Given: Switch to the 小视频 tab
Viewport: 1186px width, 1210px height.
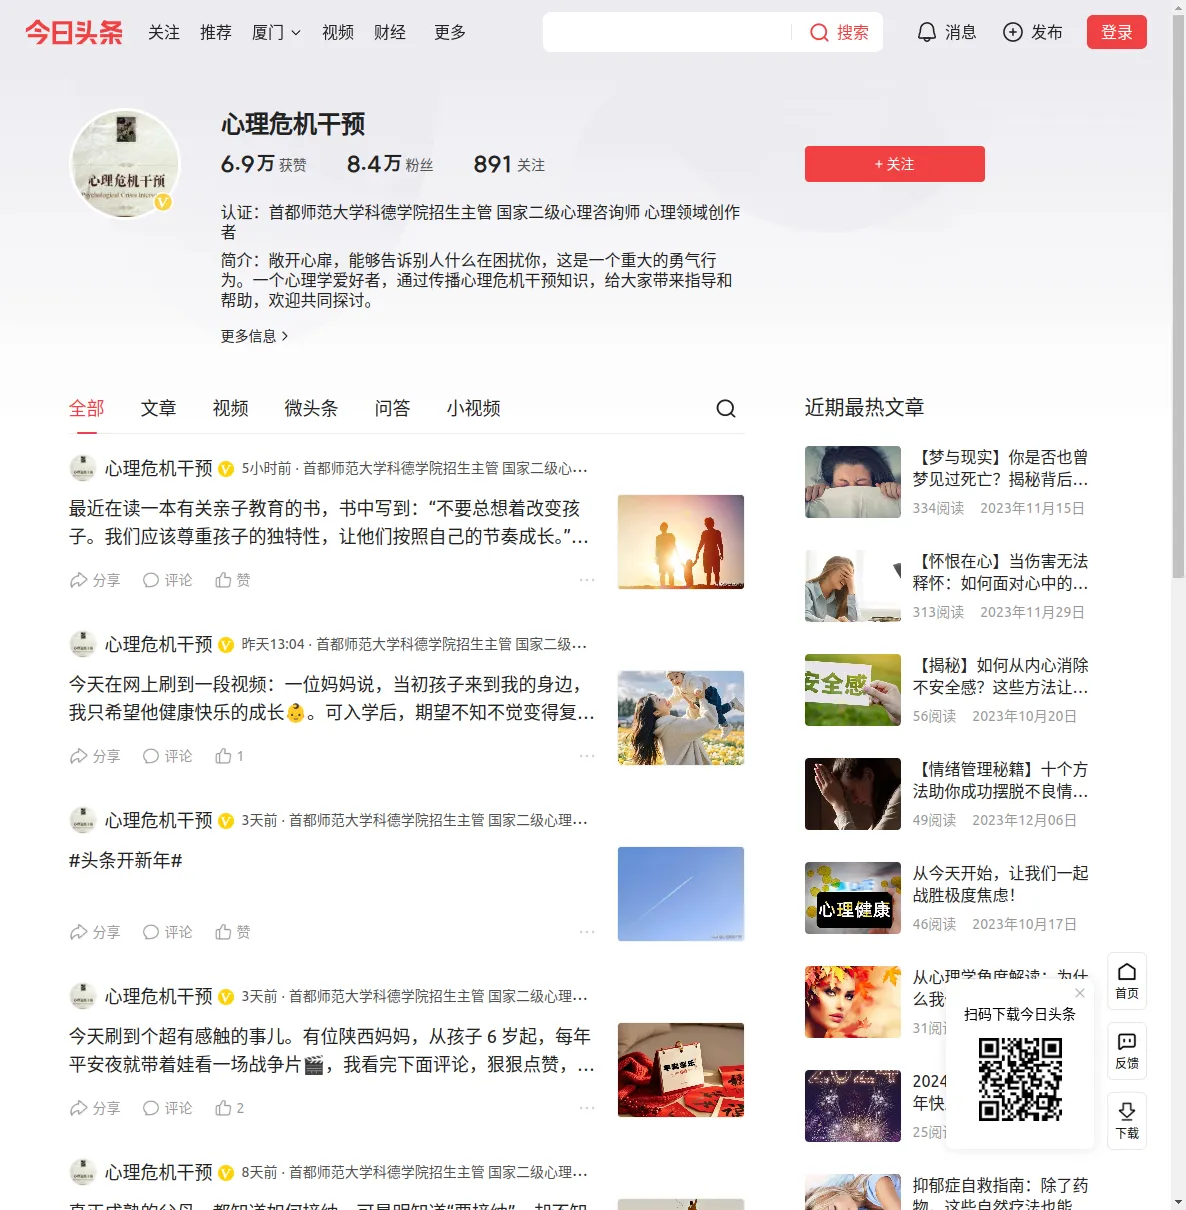Looking at the screenshot, I should click(473, 408).
